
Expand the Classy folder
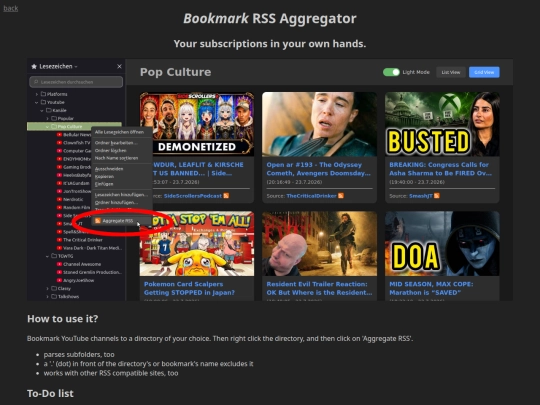pyautogui.click(x=48, y=288)
